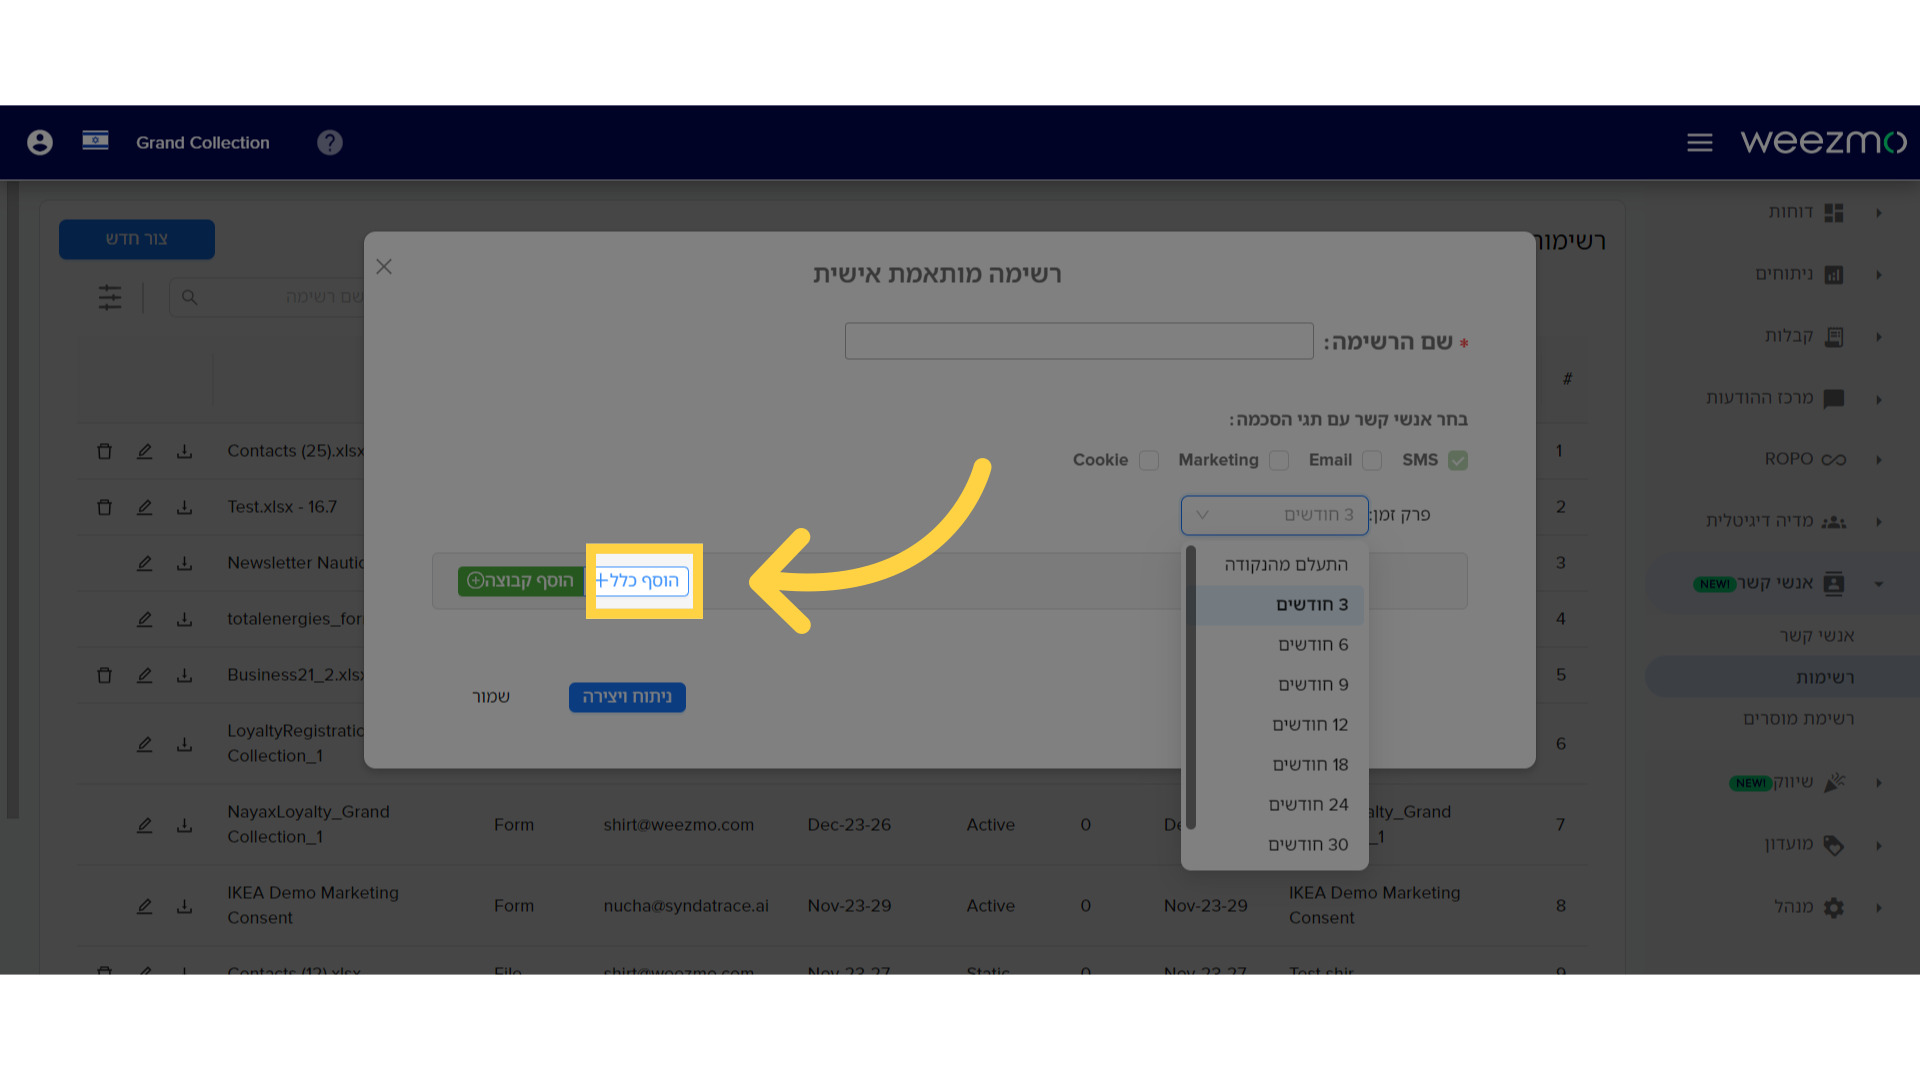1920x1080 pixels.
Task: Edit the Test.xlsx - 16.7 list
Action: pos(144,507)
